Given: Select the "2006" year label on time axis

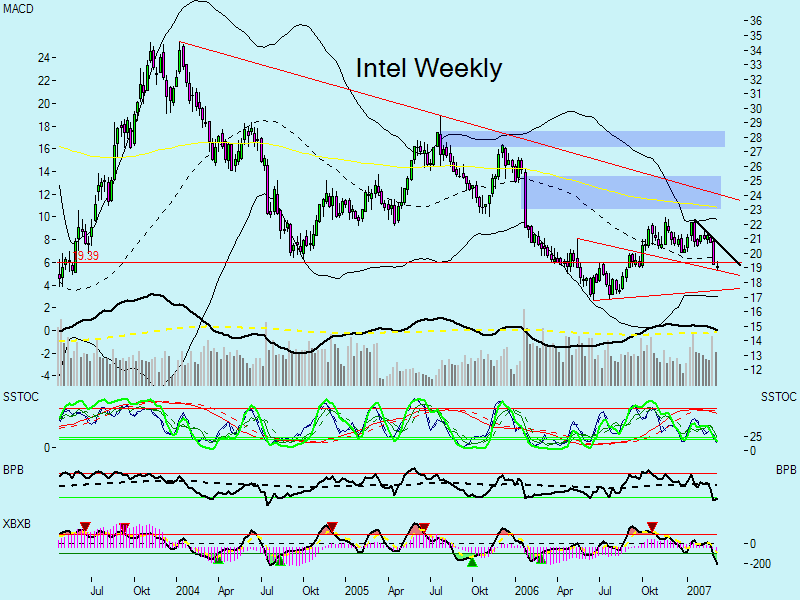Looking at the screenshot, I should (x=527, y=590).
